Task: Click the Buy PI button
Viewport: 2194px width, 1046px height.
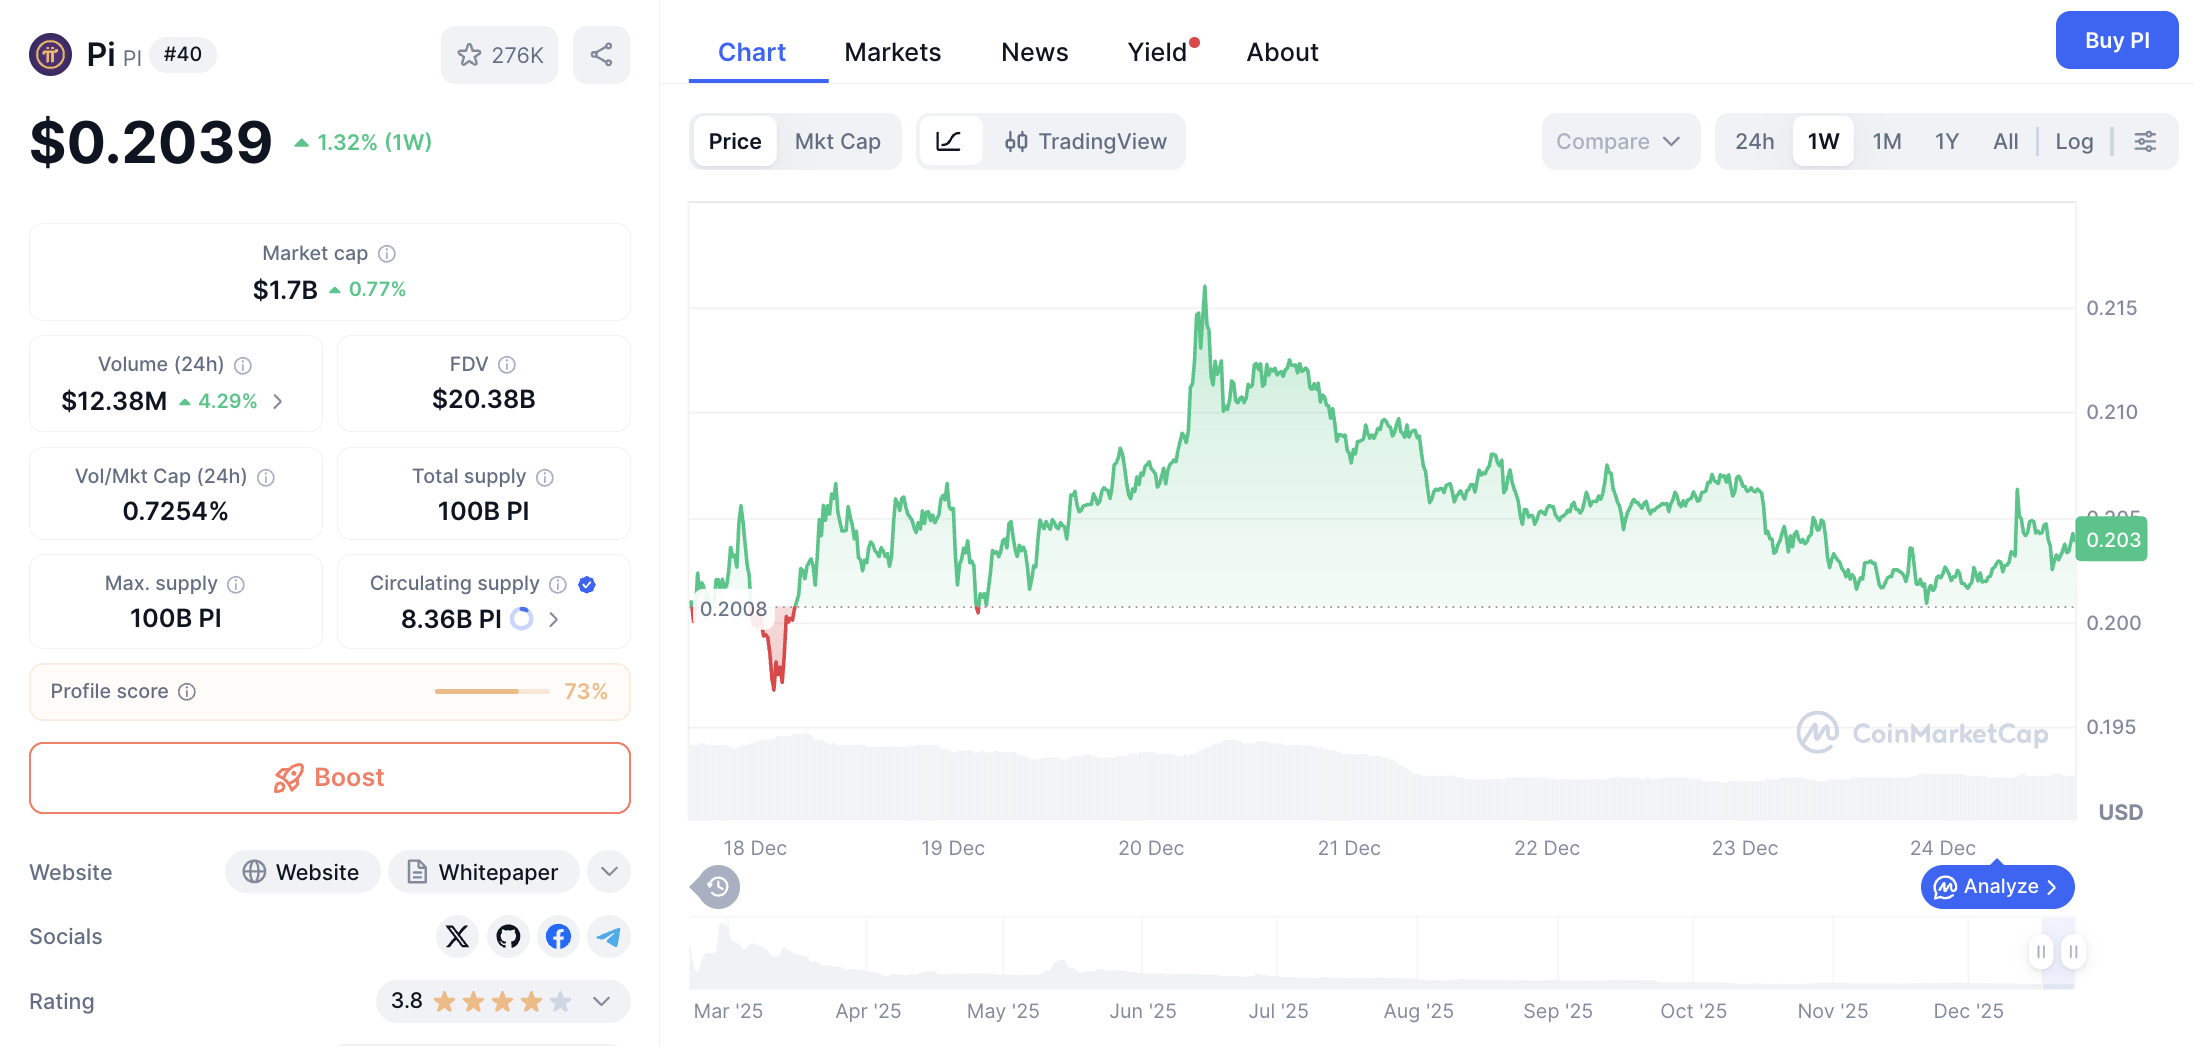Action: tap(2117, 40)
